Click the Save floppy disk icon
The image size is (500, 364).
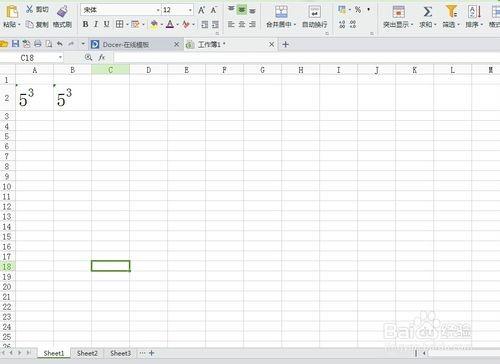pos(15,44)
